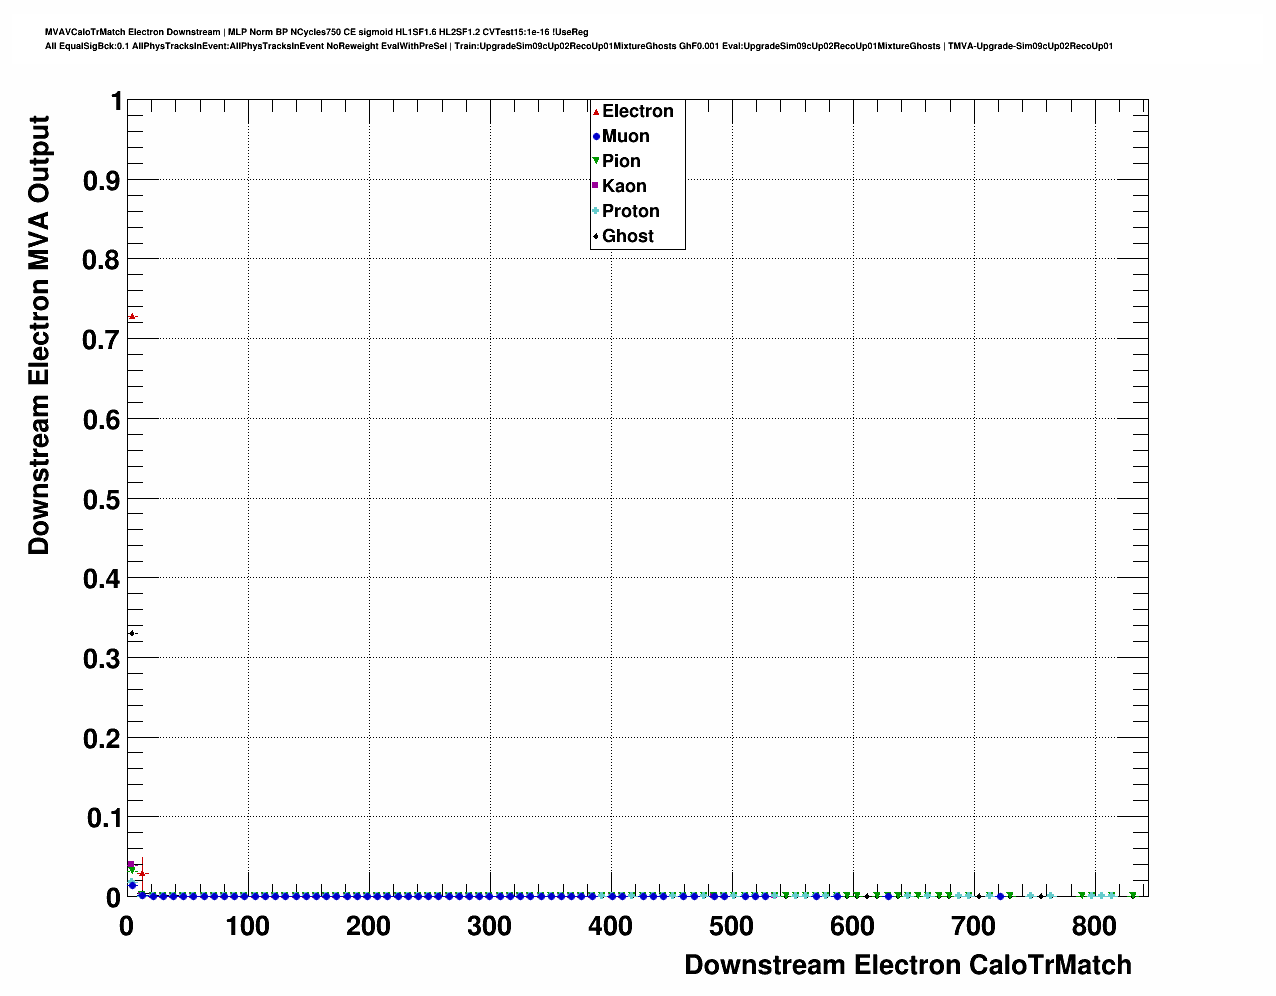Image resolution: width=1276 pixels, height=996 pixels.
Task: Click the x-axis label 800
Action: (1094, 926)
